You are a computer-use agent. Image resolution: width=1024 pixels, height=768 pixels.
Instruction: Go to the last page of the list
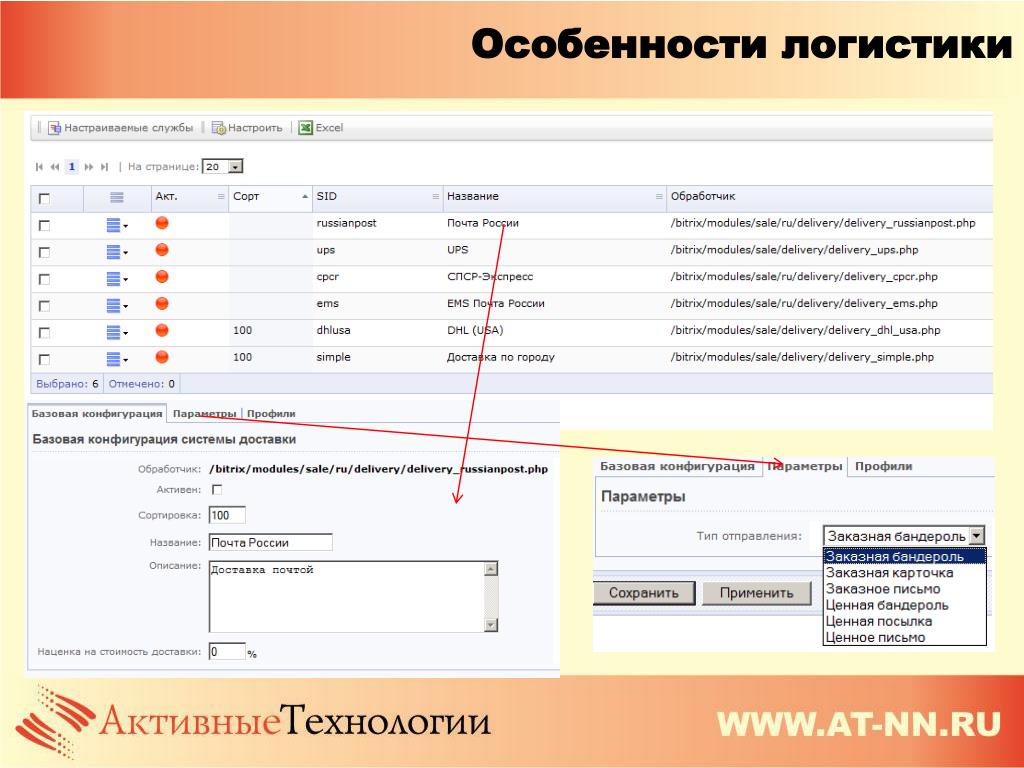(x=104, y=167)
